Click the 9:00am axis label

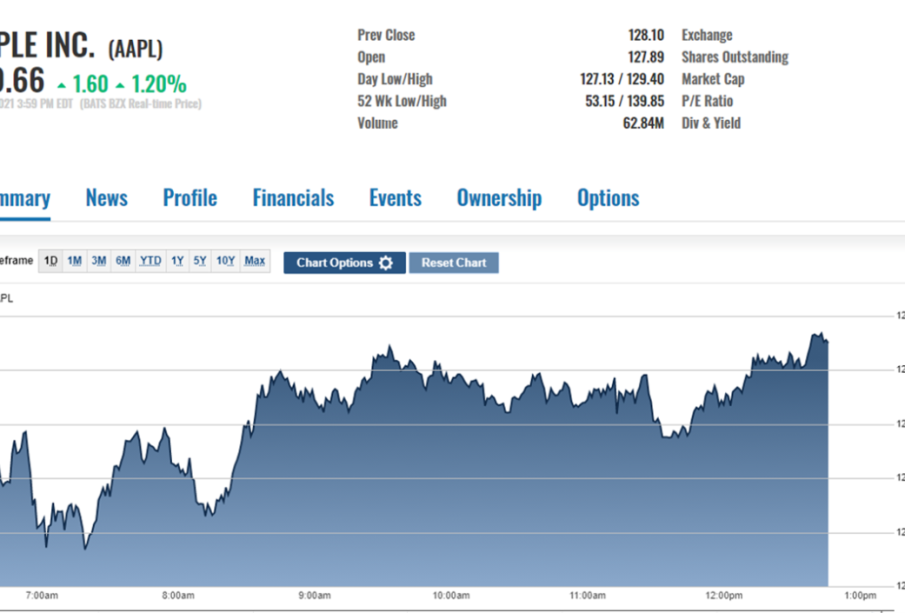pos(315,595)
